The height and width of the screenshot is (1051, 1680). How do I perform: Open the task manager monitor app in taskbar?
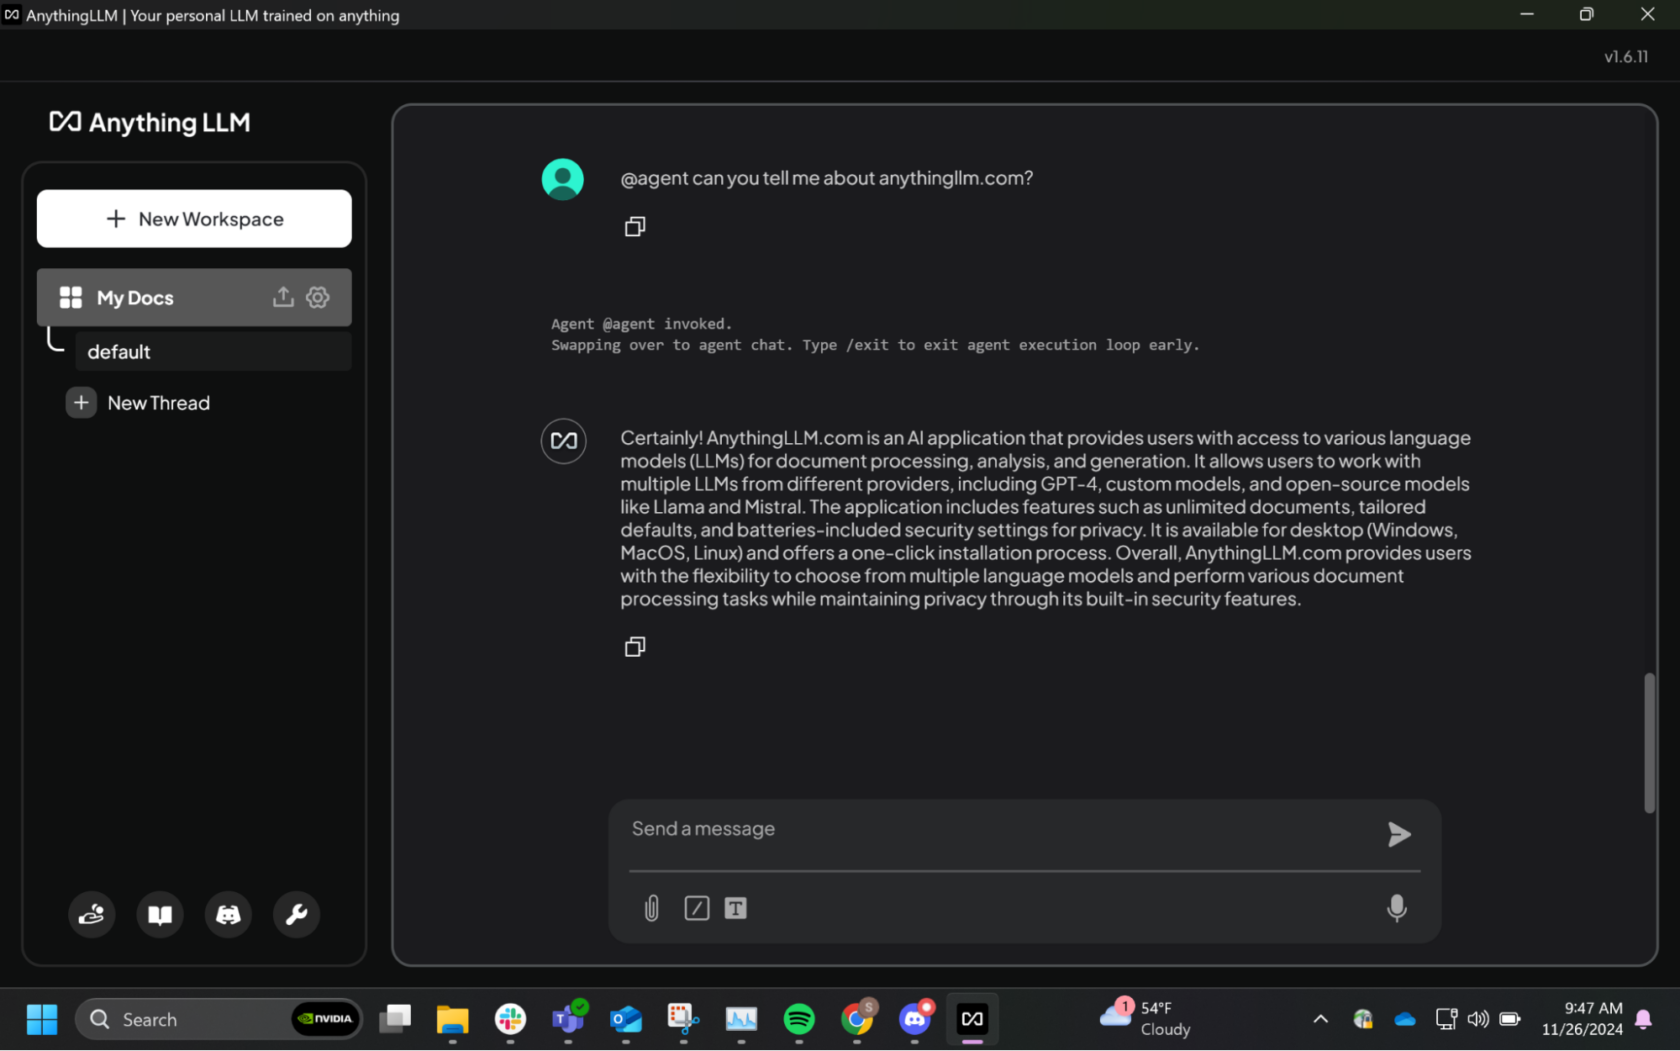coord(741,1019)
